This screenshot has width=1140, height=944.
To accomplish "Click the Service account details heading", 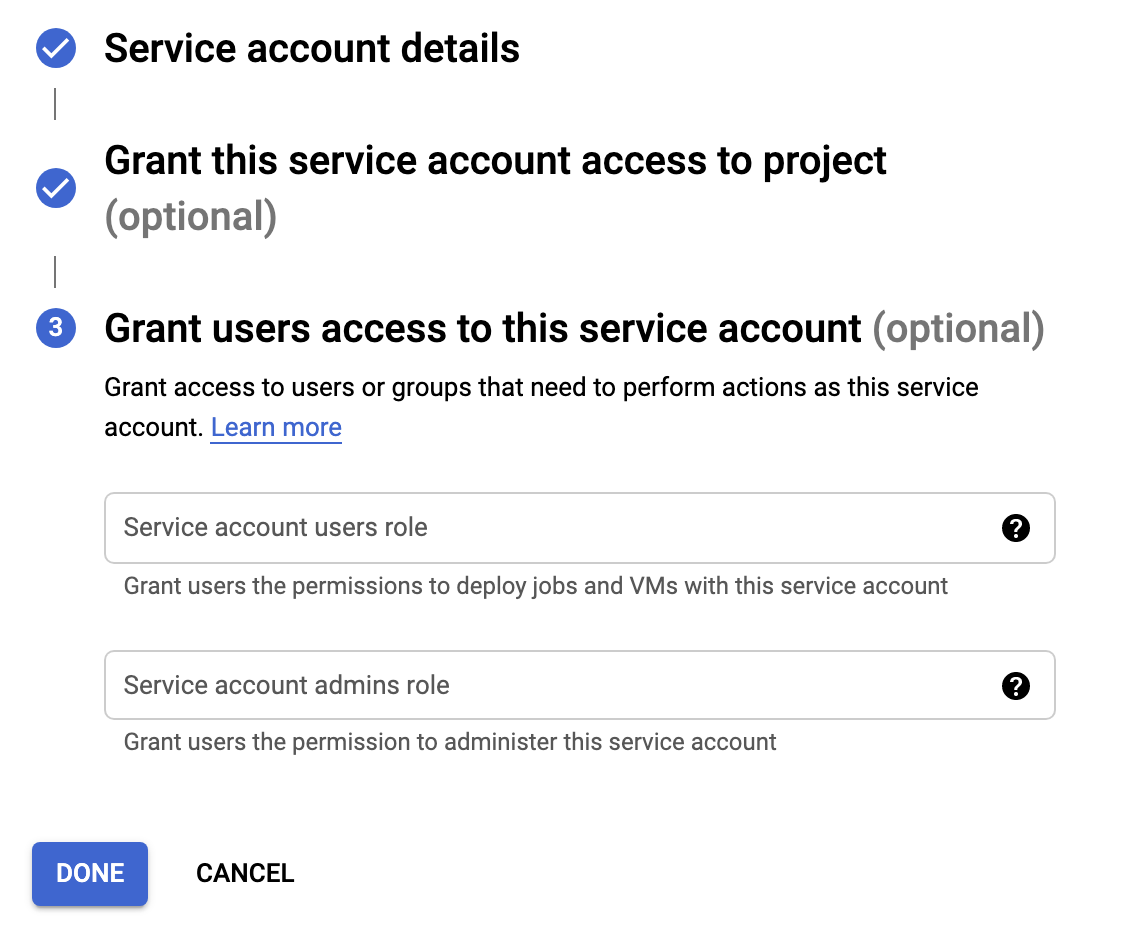I will [312, 47].
